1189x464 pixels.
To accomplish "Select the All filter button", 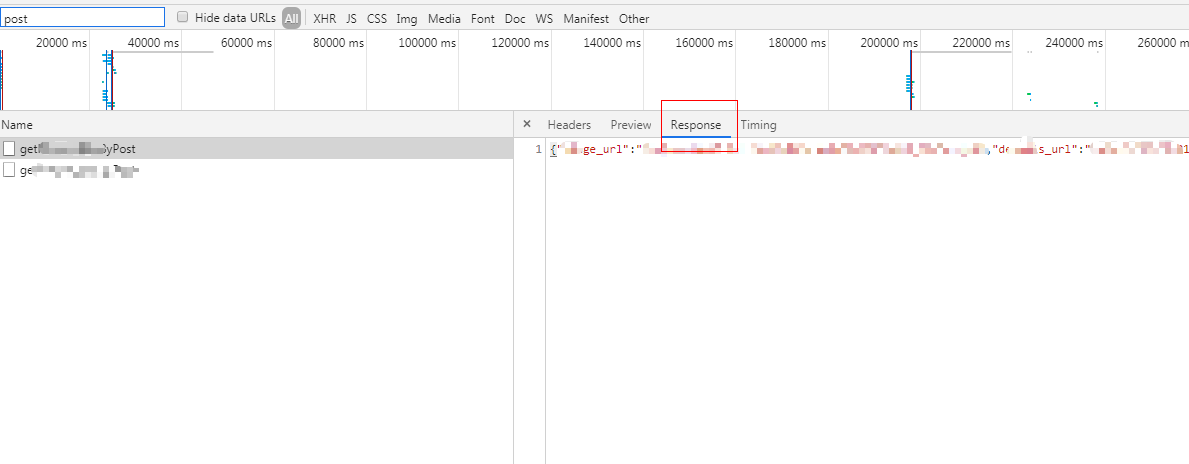I will pos(292,18).
